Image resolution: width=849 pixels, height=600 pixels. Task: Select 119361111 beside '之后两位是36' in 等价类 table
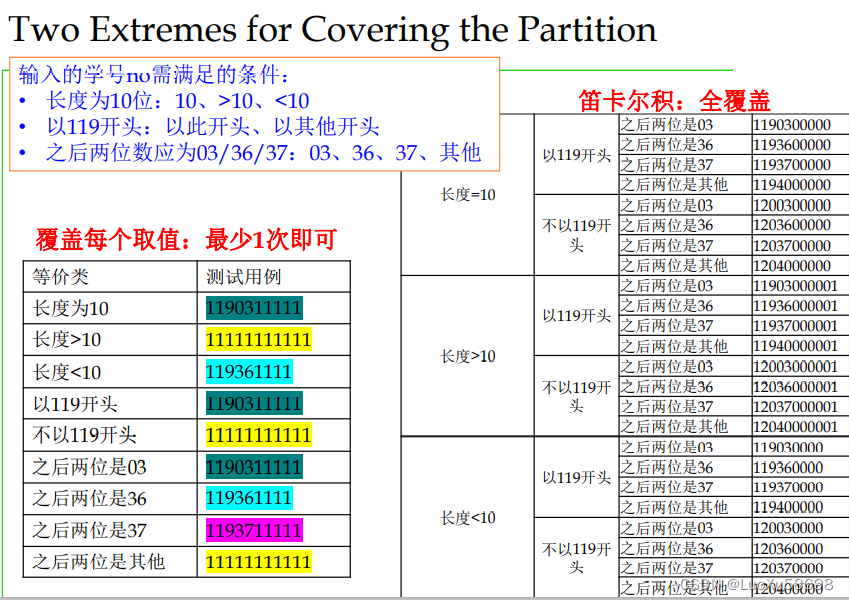pyautogui.click(x=249, y=498)
